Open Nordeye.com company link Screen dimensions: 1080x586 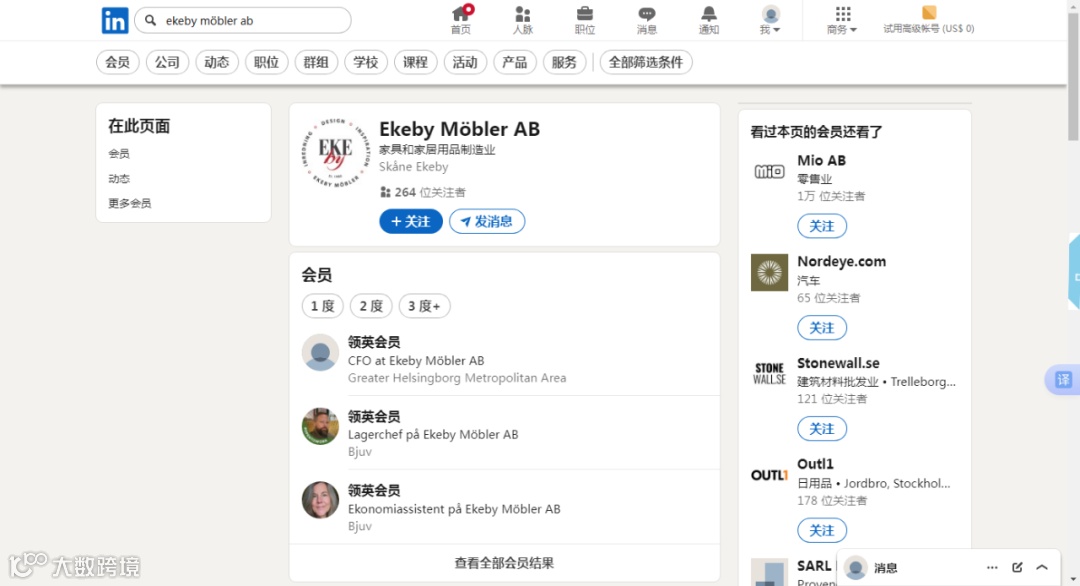tap(842, 262)
